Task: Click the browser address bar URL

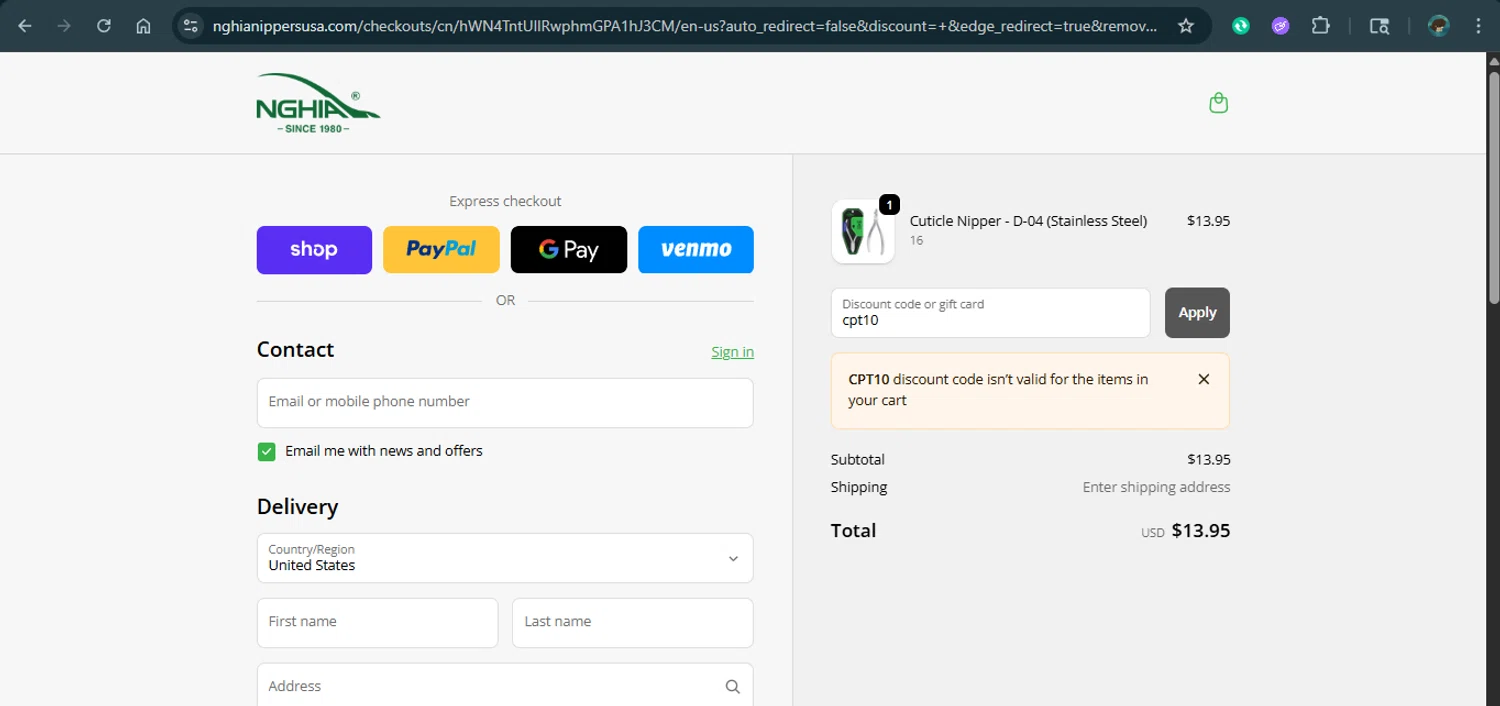Action: click(x=685, y=26)
